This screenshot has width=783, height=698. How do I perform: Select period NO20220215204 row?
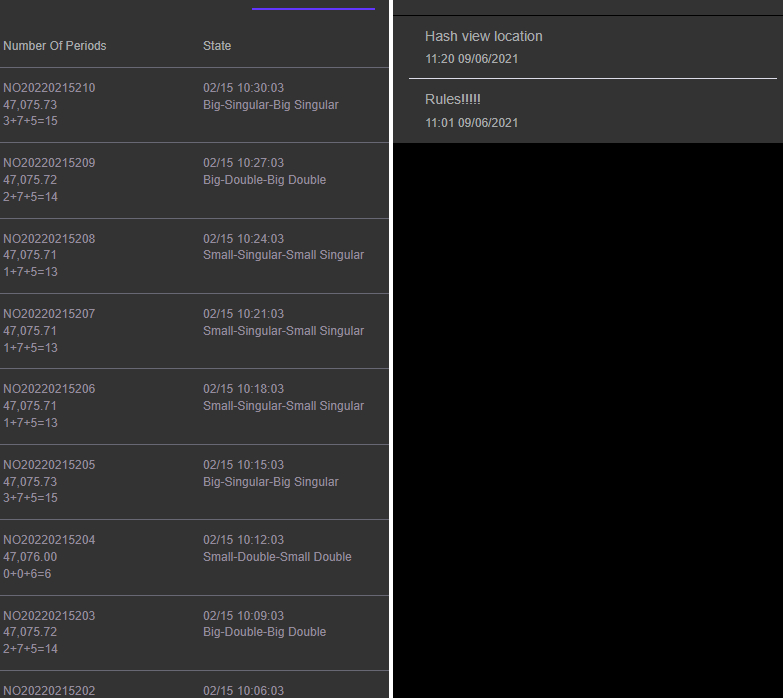point(194,557)
